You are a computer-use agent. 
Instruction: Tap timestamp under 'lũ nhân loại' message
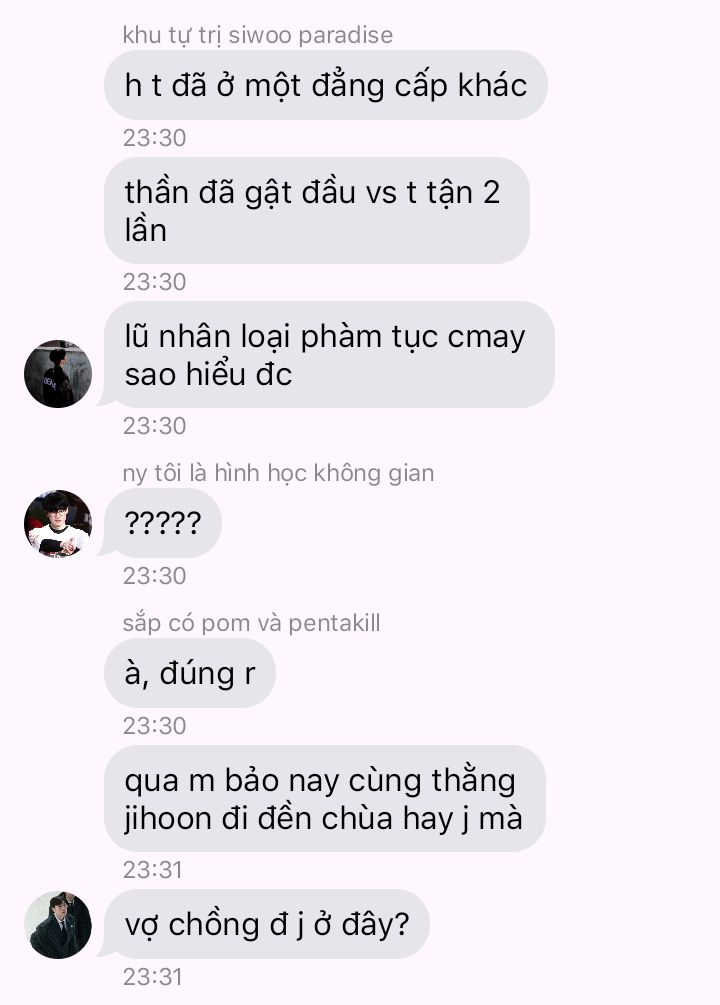155,426
